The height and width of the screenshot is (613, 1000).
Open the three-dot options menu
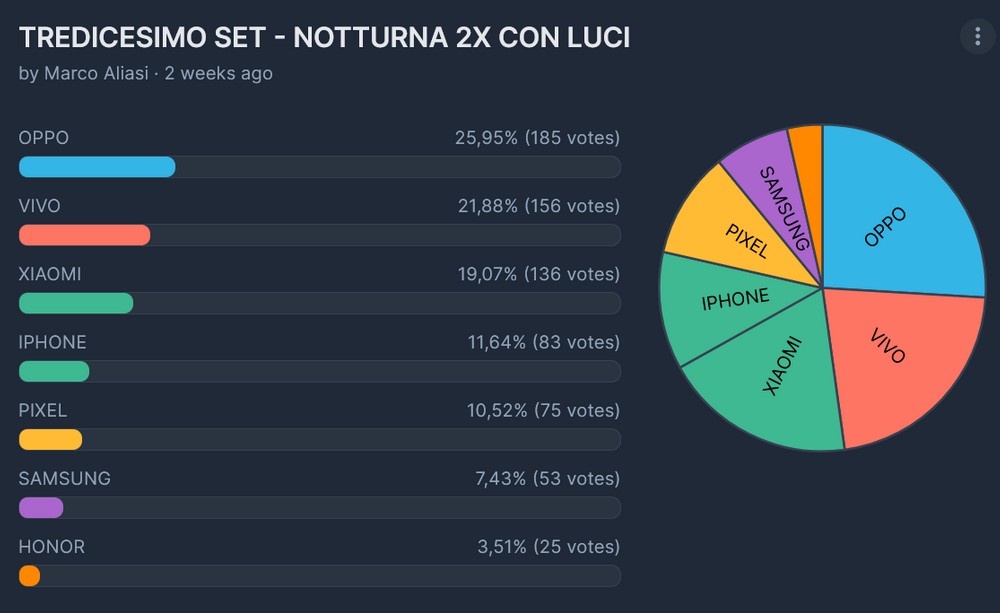(x=977, y=37)
